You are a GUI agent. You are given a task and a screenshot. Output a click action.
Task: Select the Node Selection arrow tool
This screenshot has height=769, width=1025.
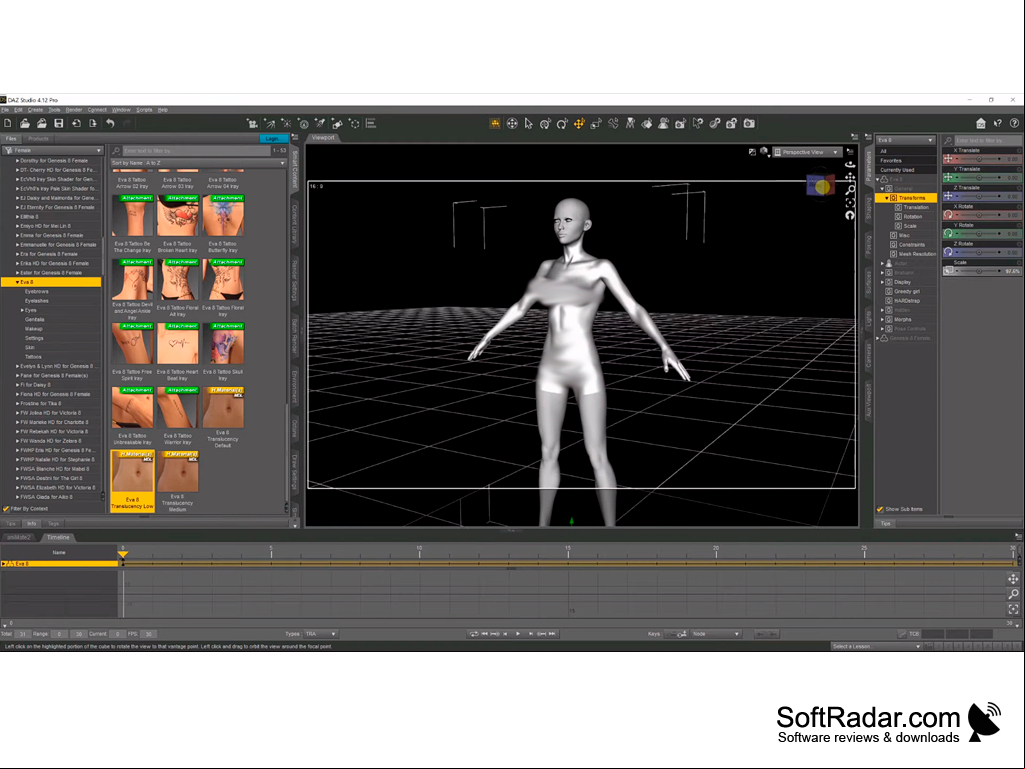tap(529, 124)
